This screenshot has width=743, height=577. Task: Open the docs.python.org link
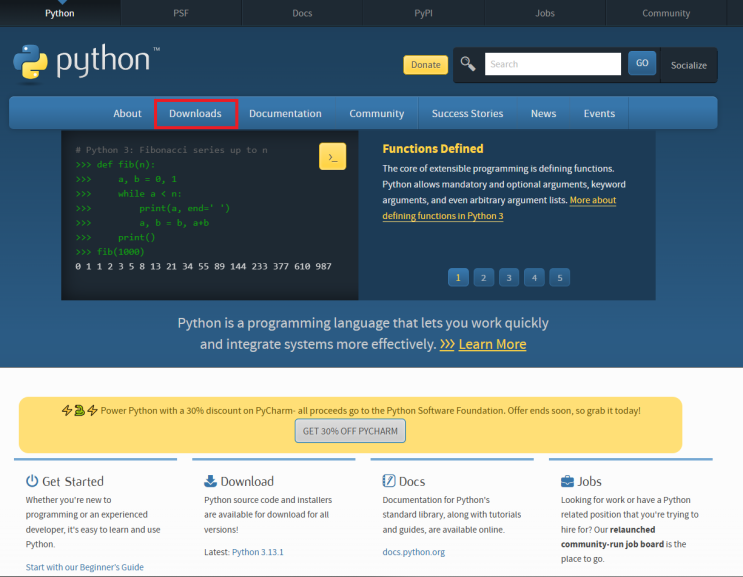click(414, 552)
